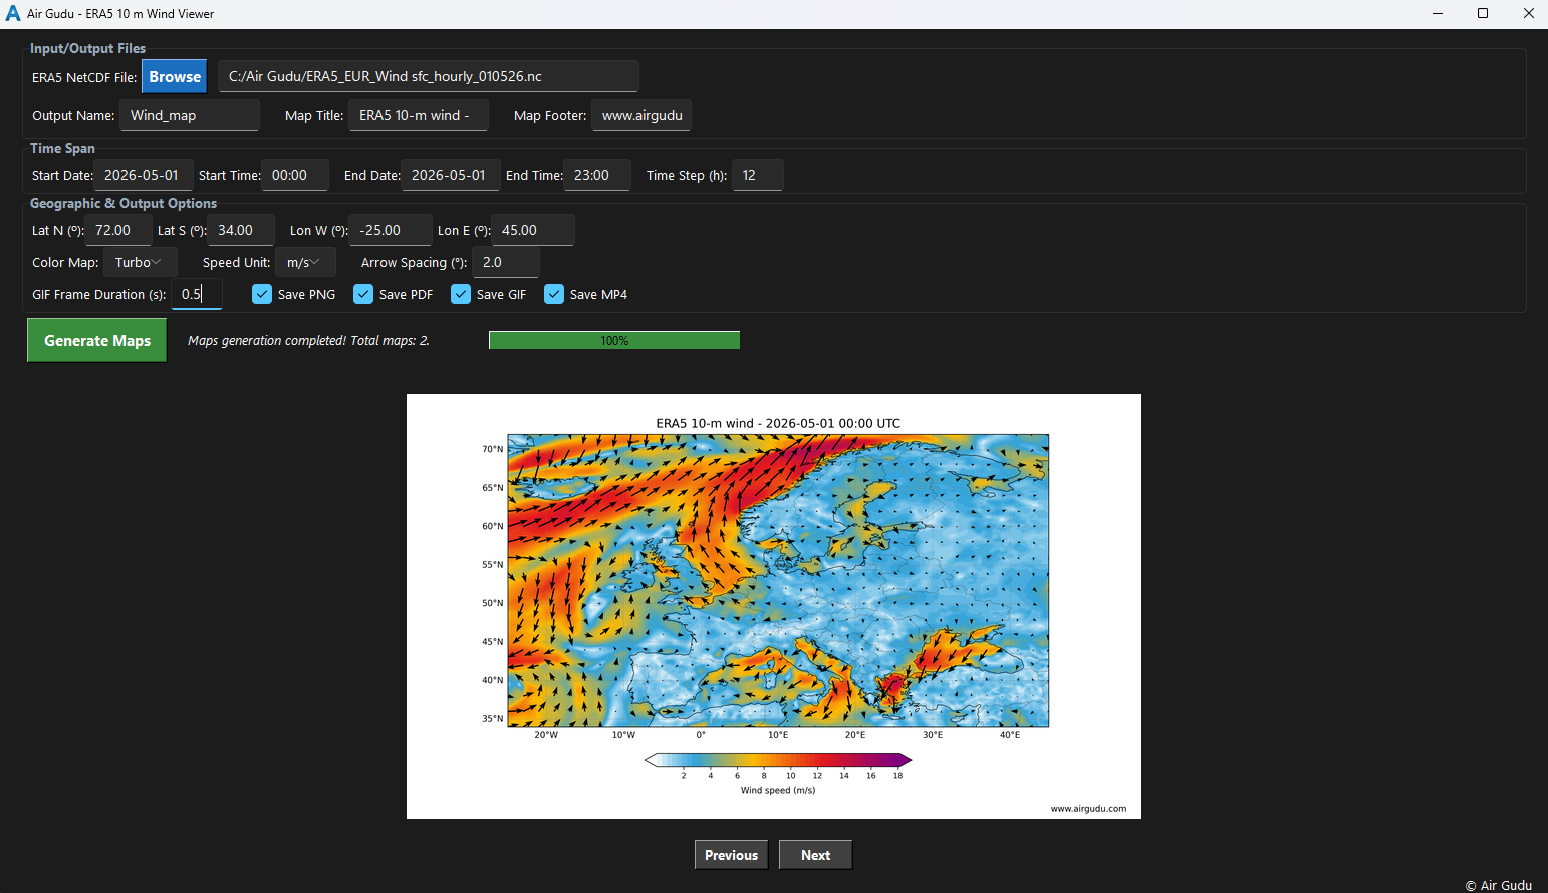Click the Lat S field
This screenshot has width=1548, height=893.
point(241,230)
